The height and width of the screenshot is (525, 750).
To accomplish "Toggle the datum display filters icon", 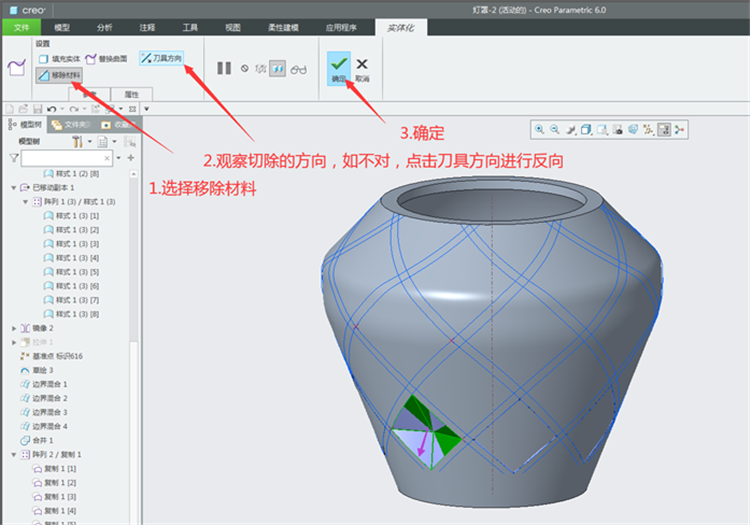I will [x=648, y=130].
